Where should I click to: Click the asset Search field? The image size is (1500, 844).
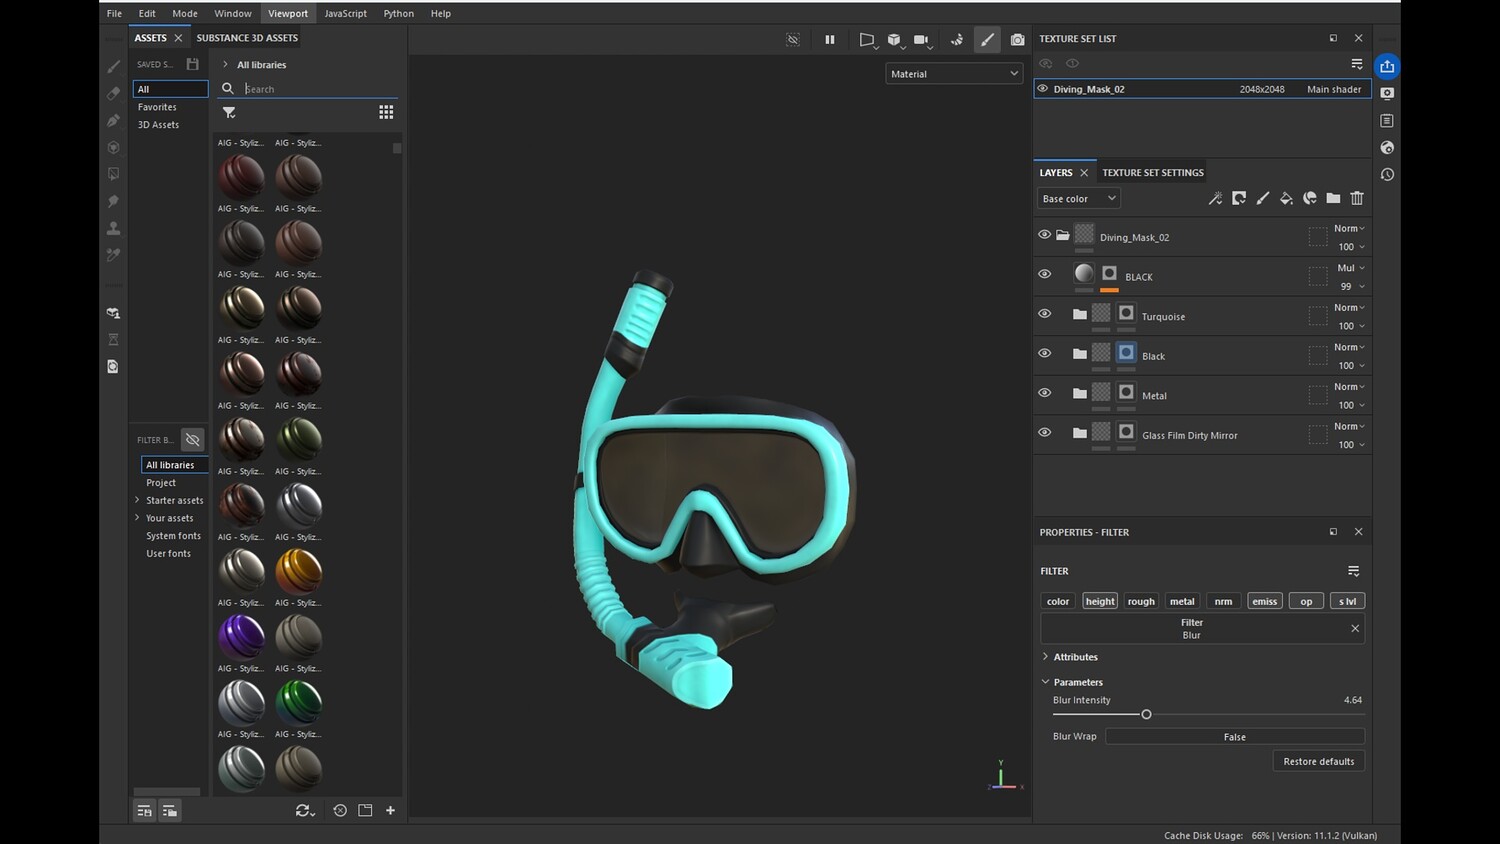pyautogui.click(x=318, y=89)
